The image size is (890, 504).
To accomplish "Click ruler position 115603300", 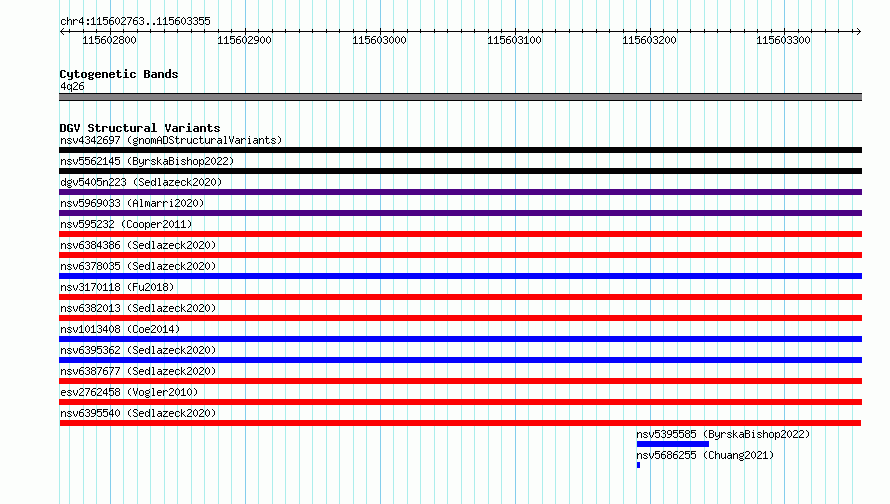I will coord(783,40).
